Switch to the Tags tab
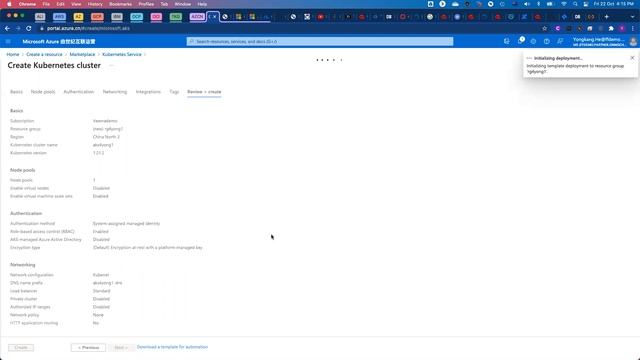This screenshot has width=640, height=360. (x=174, y=92)
